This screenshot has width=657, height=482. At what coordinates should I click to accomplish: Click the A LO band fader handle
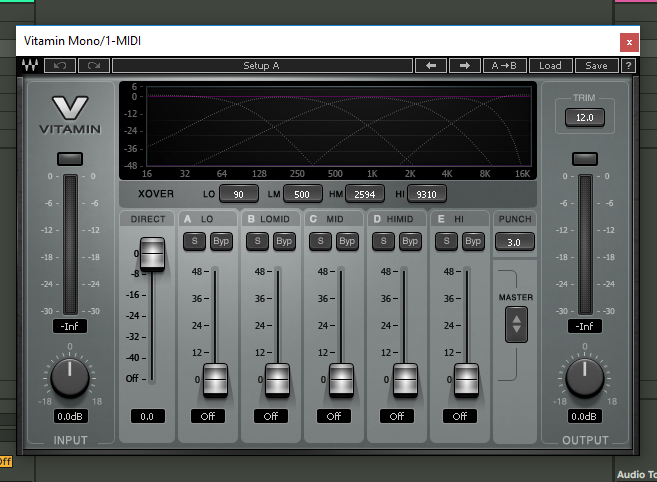(x=215, y=380)
